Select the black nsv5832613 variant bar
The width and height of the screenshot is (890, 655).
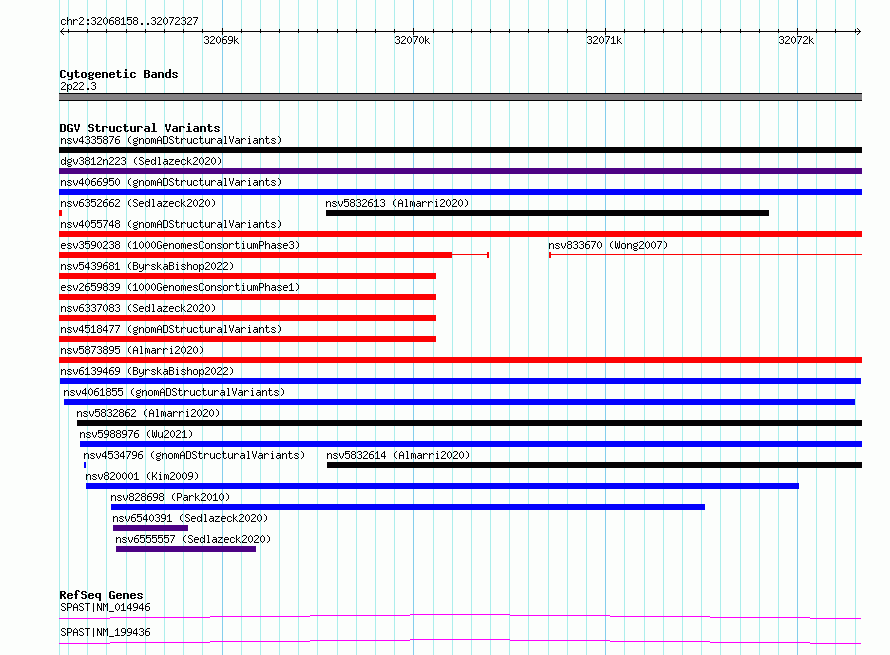547,213
